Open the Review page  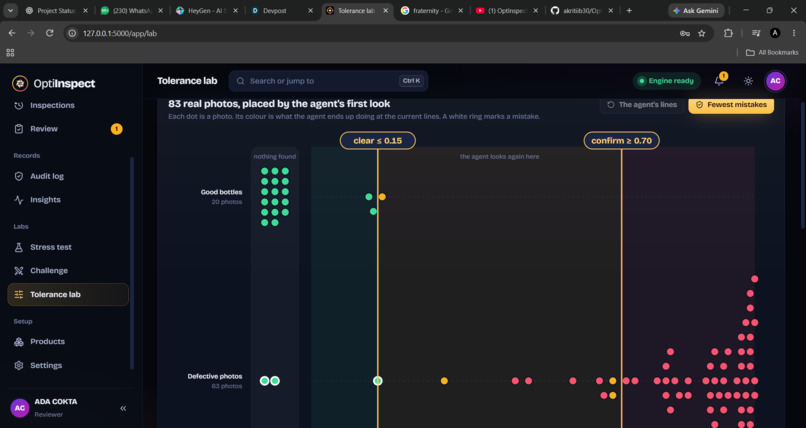tap(68, 129)
